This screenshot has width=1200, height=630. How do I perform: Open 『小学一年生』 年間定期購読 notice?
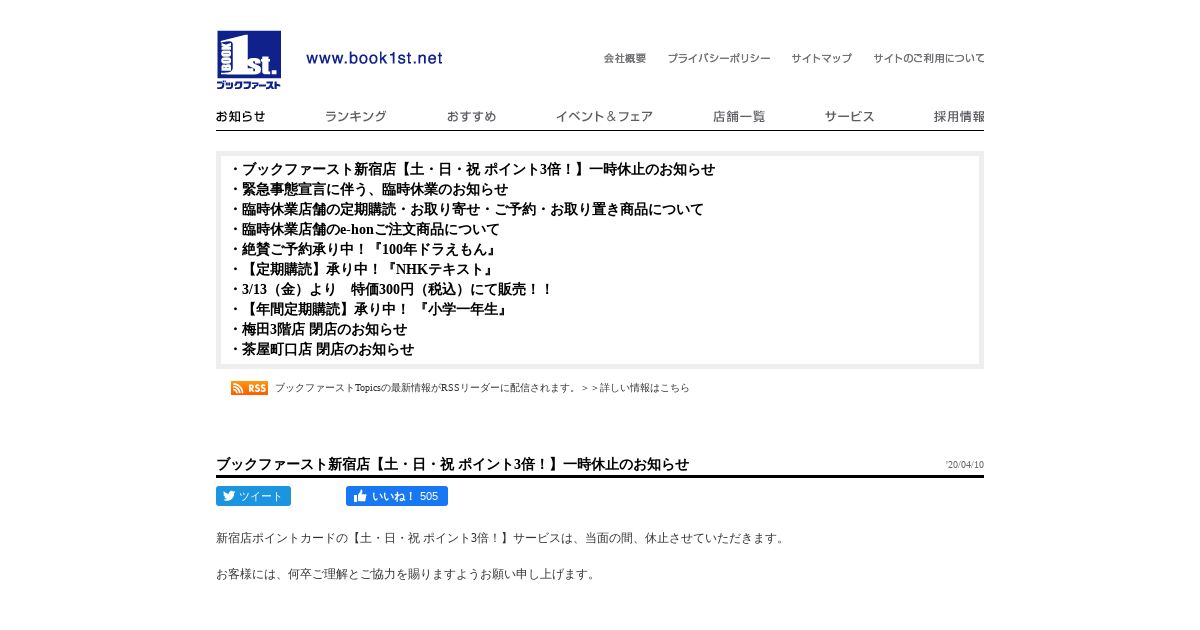coord(377,309)
